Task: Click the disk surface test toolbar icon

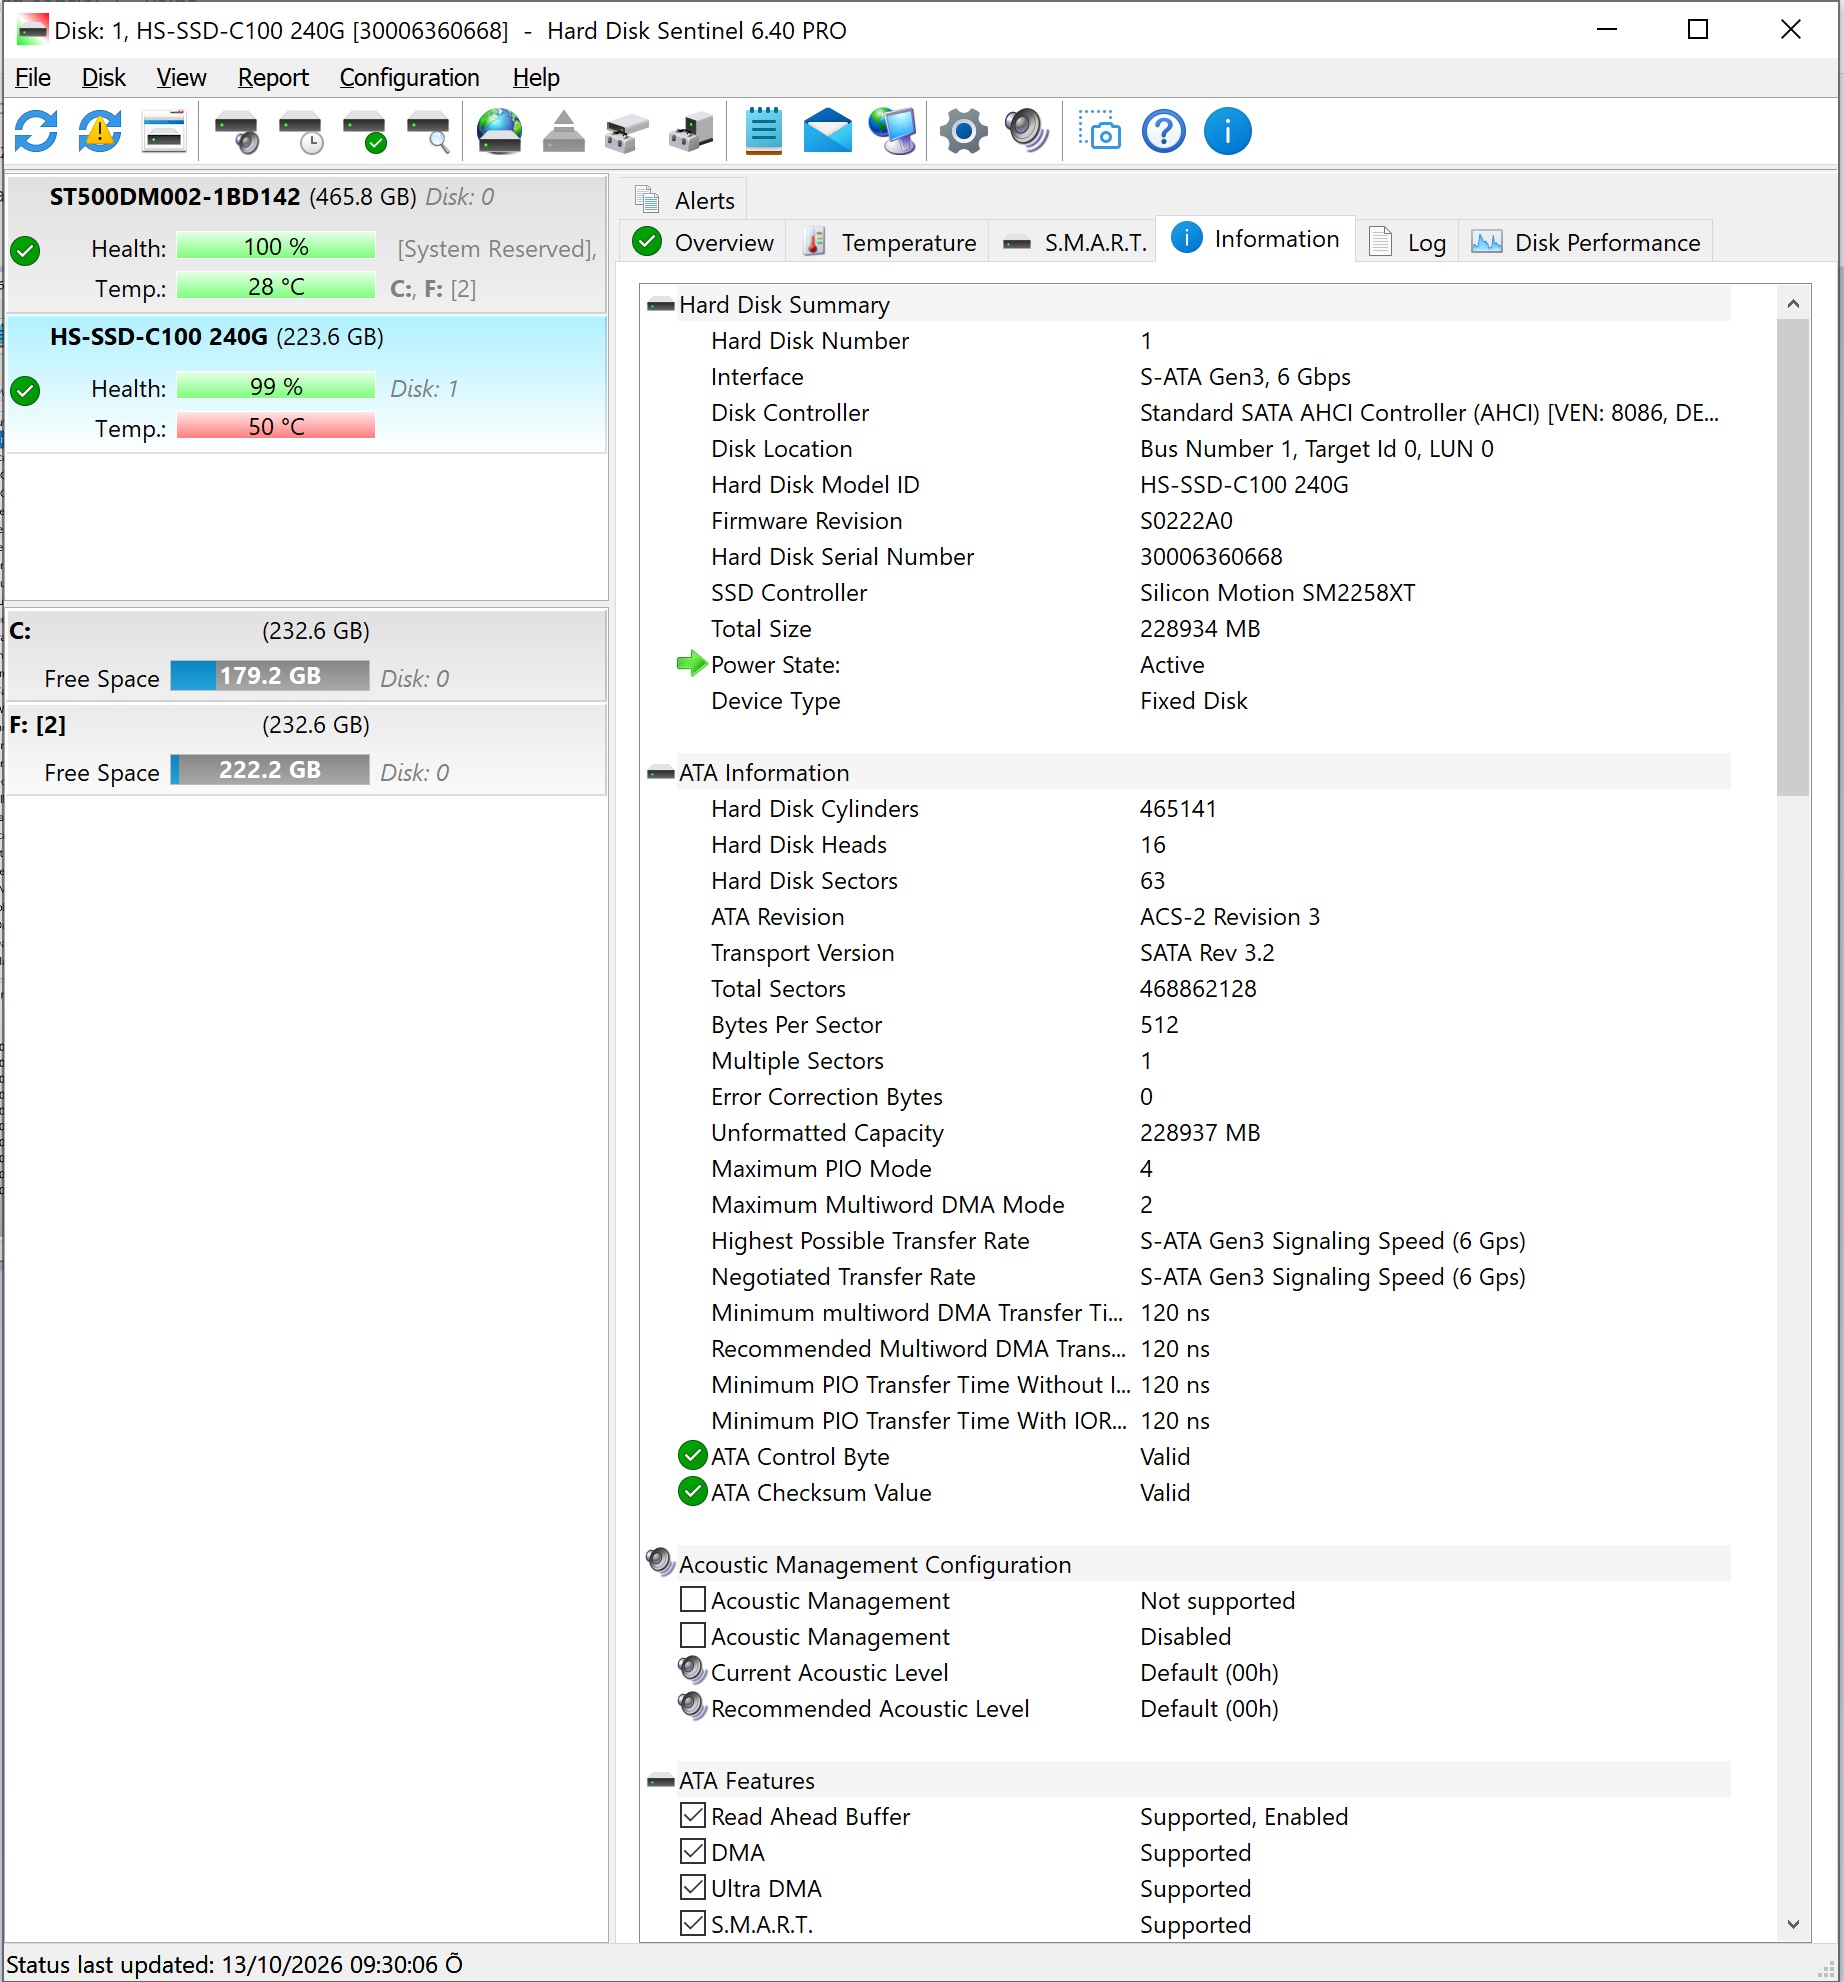Action: [x=164, y=131]
